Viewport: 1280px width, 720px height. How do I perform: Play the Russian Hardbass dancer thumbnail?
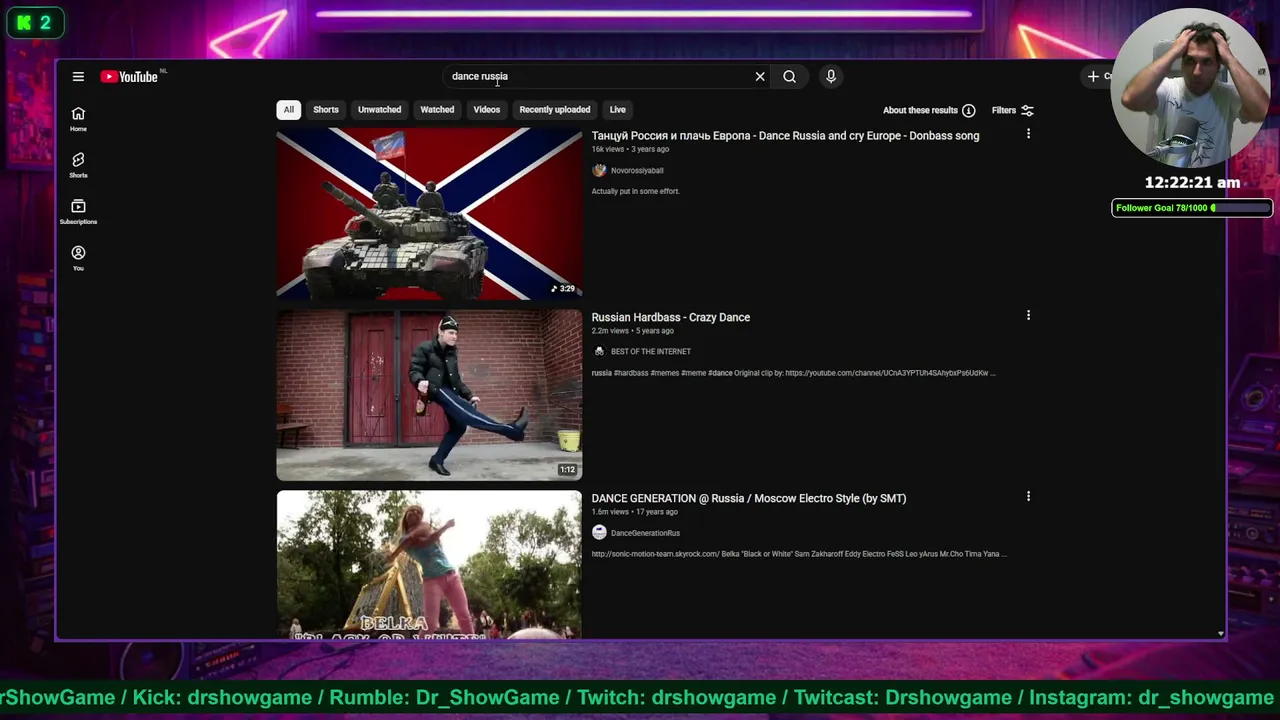(x=429, y=395)
